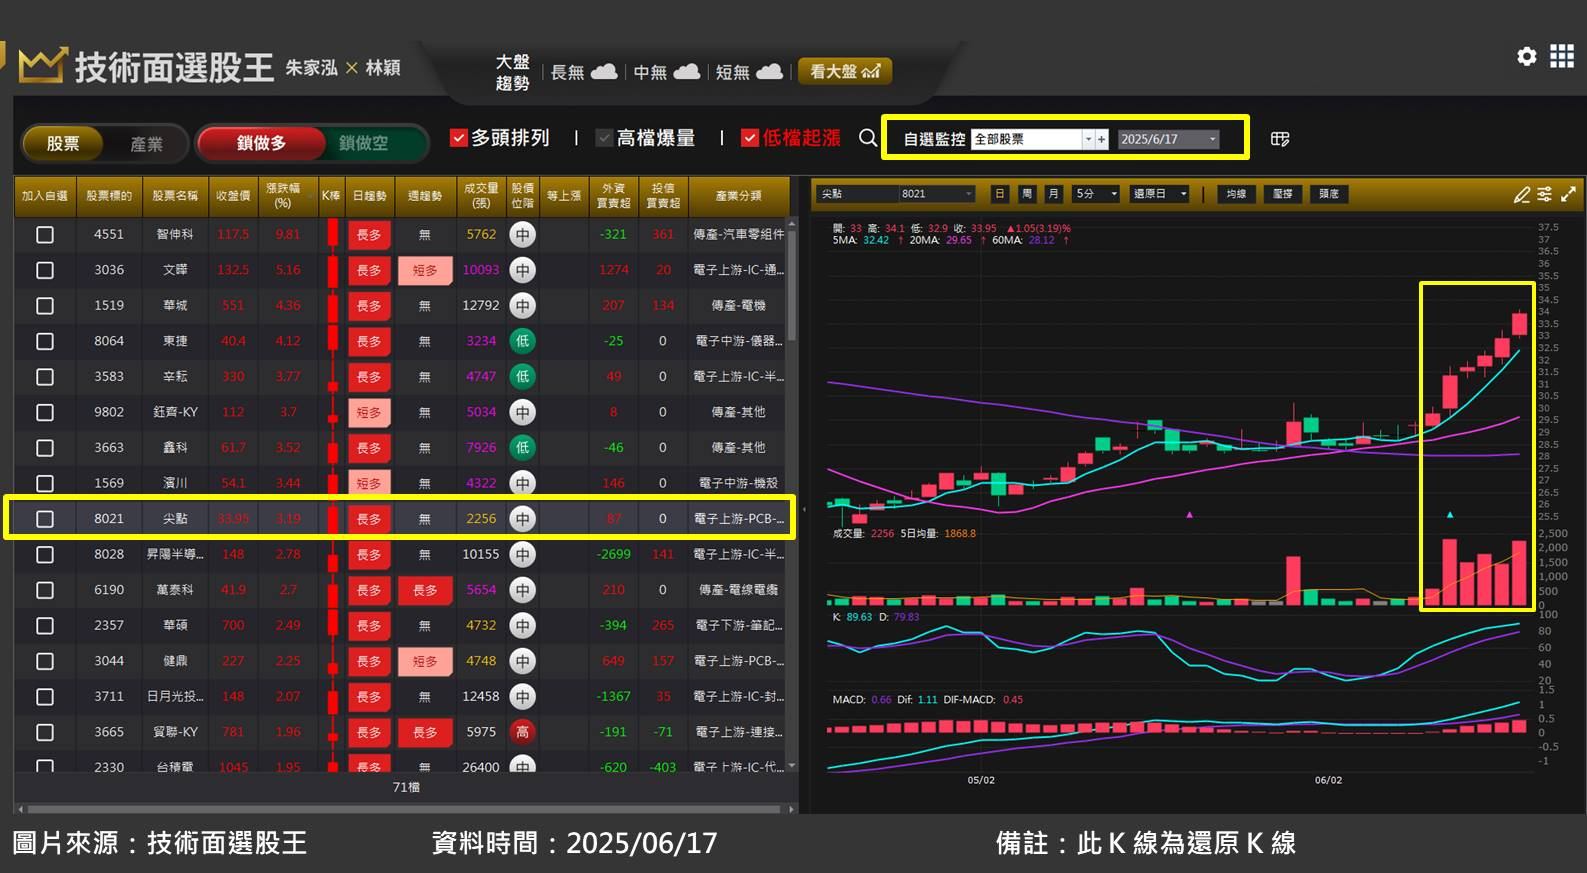Click the crown logo icon
Screen dimensions: 1587x873
click(42, 65)
